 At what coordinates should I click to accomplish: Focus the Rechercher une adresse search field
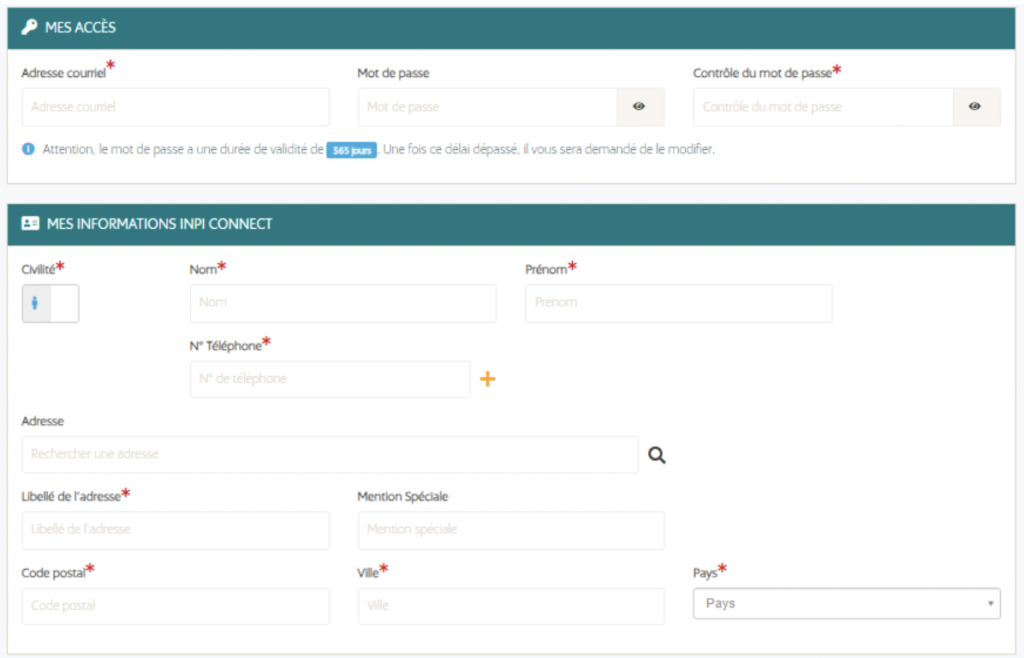(x=329, y=454)
